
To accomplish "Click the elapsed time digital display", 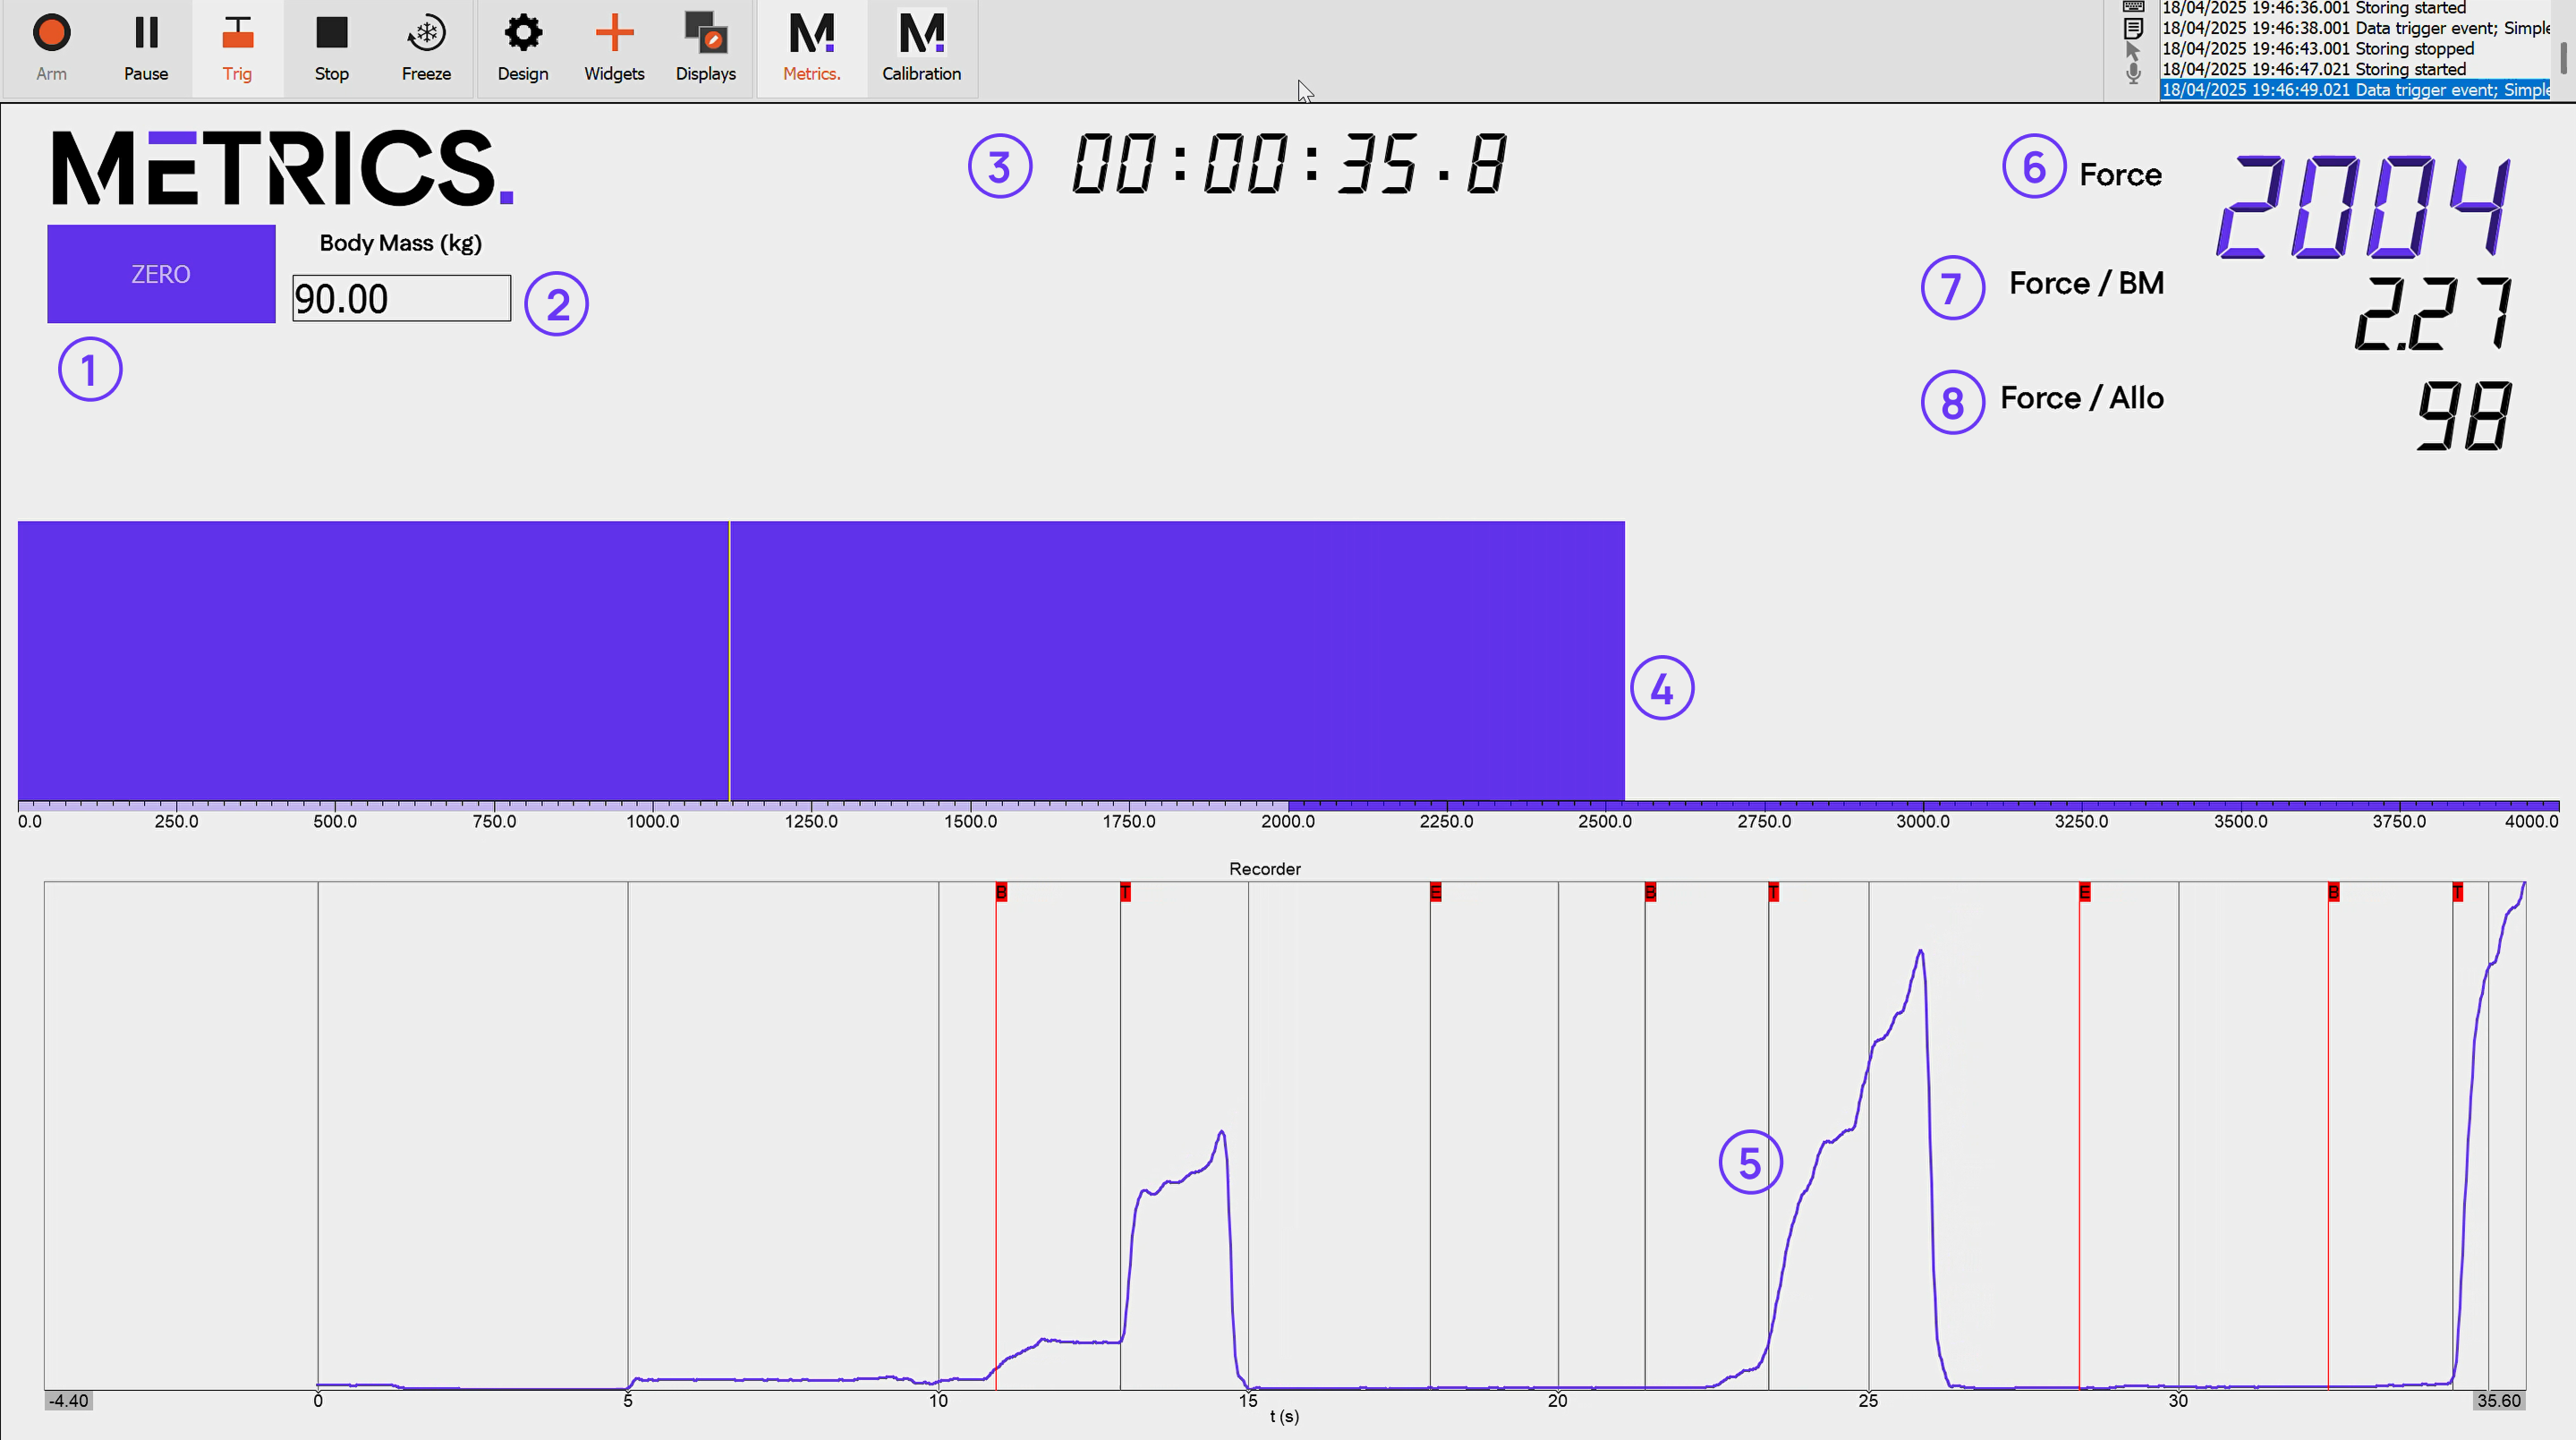I will pyautogui.click(x=1288, y=164).
